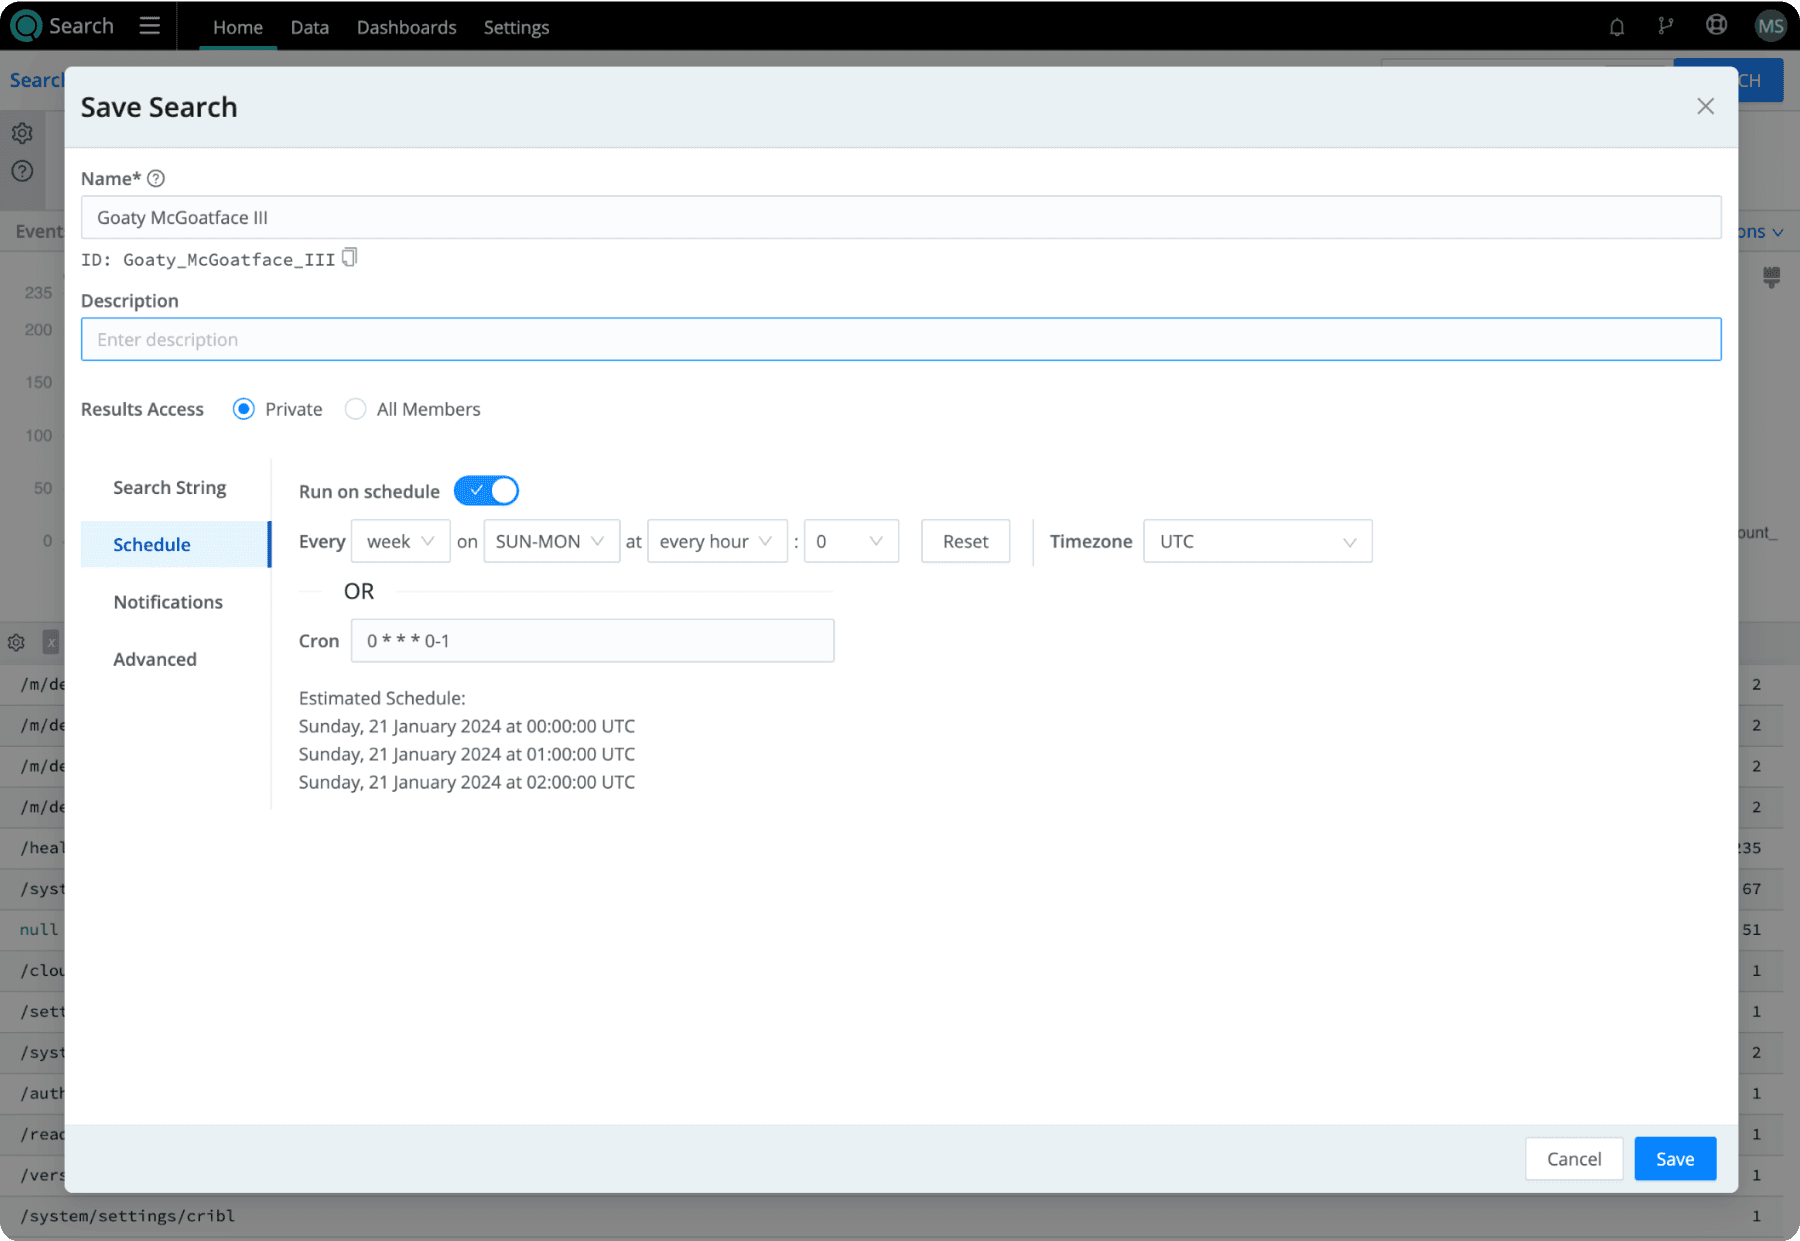Open the Search String tab
This screenshot has height=1241, width=1800.
[170, 488]
